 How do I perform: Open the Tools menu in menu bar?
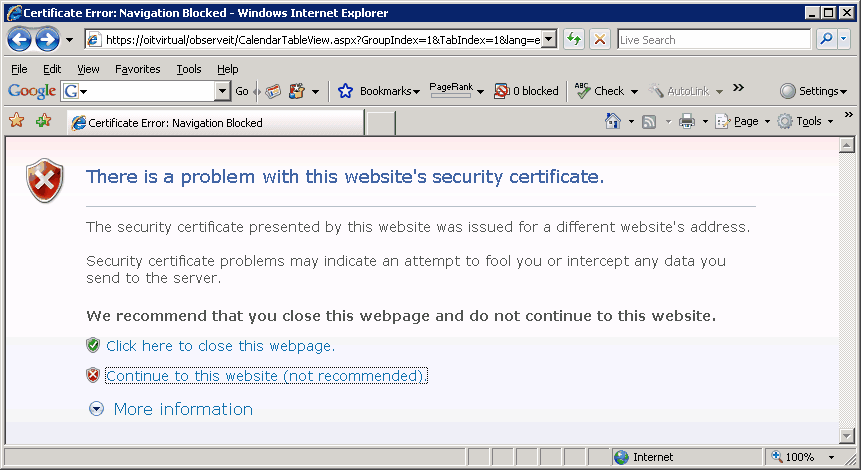pos(188,69)
